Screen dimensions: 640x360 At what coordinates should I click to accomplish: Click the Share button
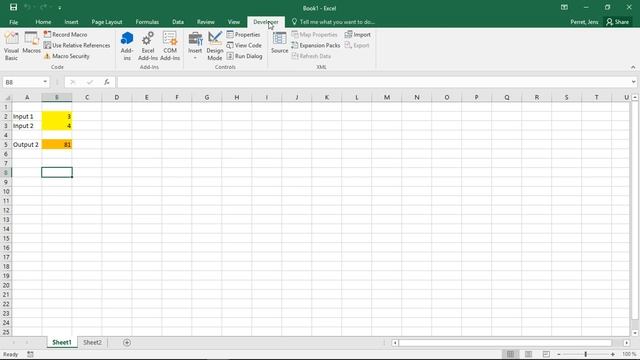pyautogui.click(x=618, y=22)
